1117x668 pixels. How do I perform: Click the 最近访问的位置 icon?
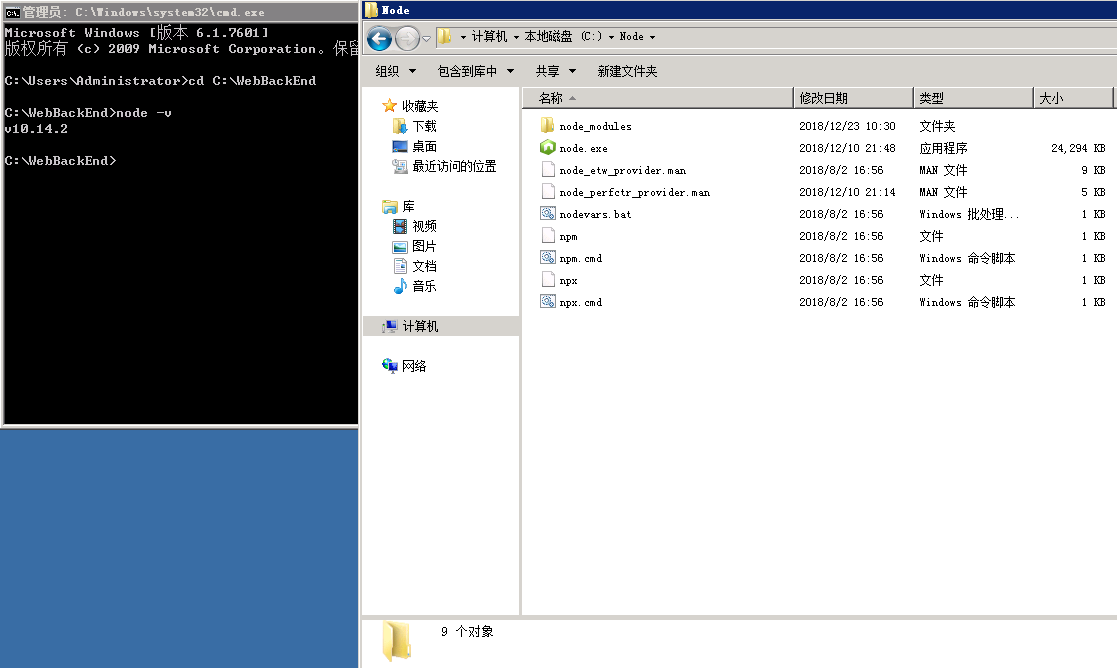pos(400,166)
